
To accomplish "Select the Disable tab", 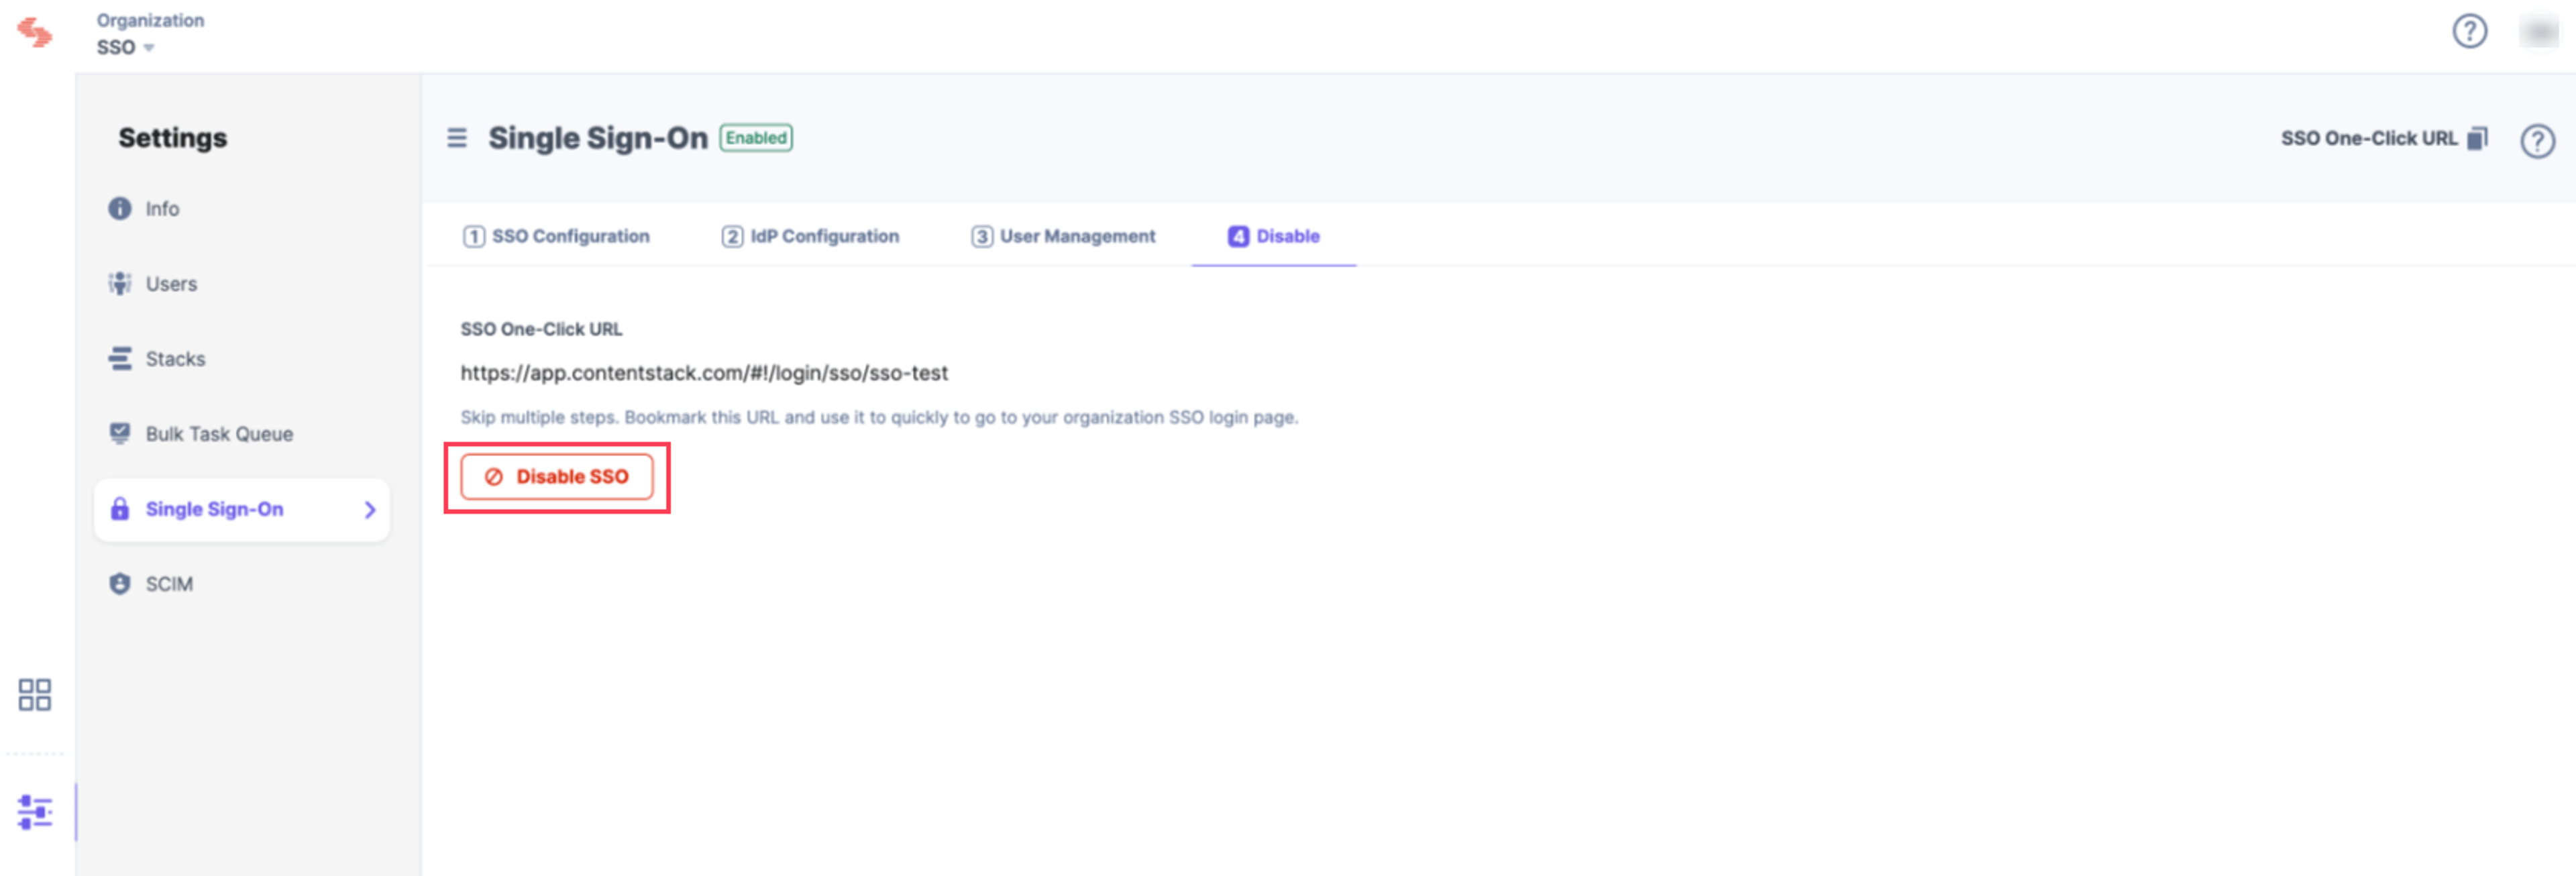I will click(1274, 236).
